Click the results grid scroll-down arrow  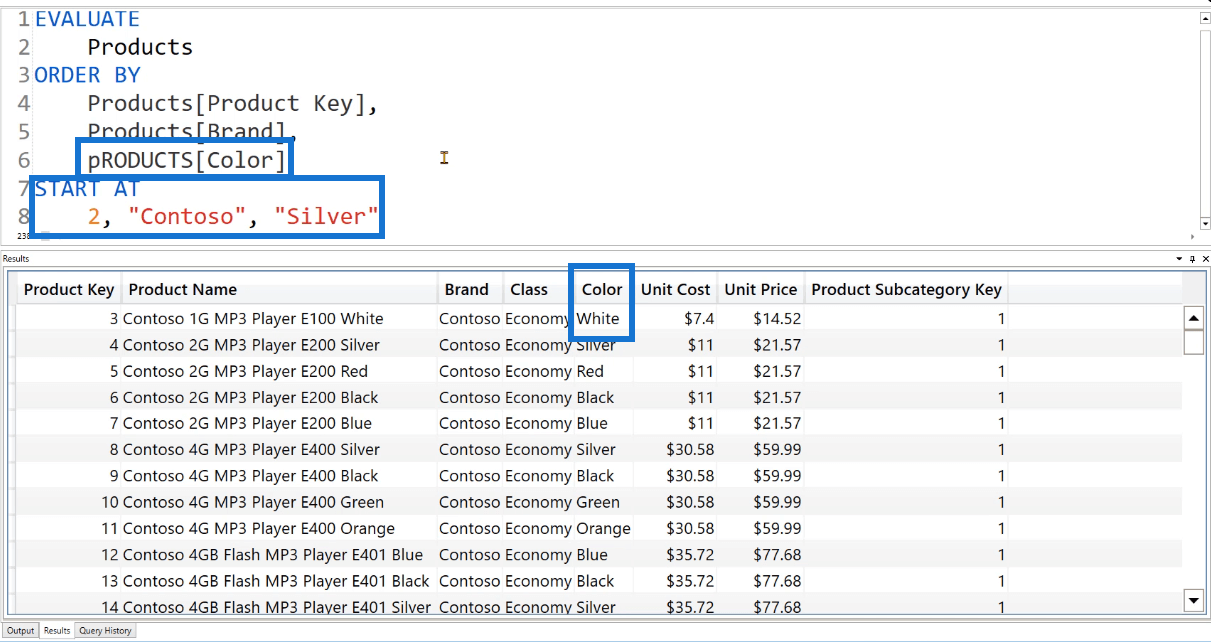[x=1193, y=600]
